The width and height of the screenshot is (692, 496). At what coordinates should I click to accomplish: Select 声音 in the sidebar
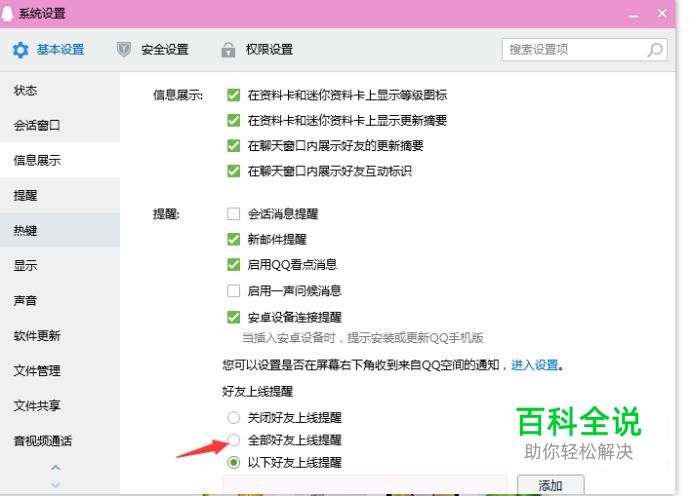click(x=60, y=301)
